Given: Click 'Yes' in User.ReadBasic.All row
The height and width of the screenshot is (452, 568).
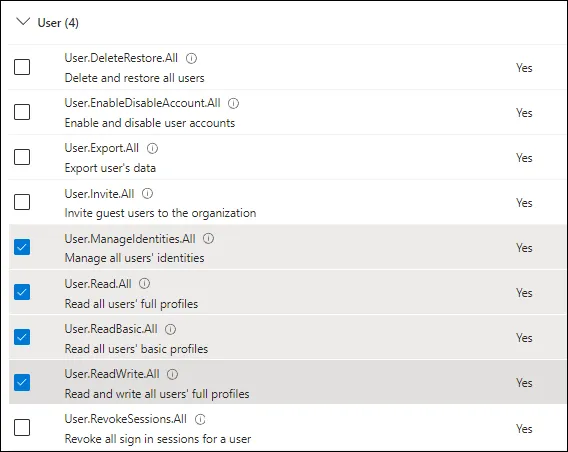Looking at the screenshot, I should 524,338.
